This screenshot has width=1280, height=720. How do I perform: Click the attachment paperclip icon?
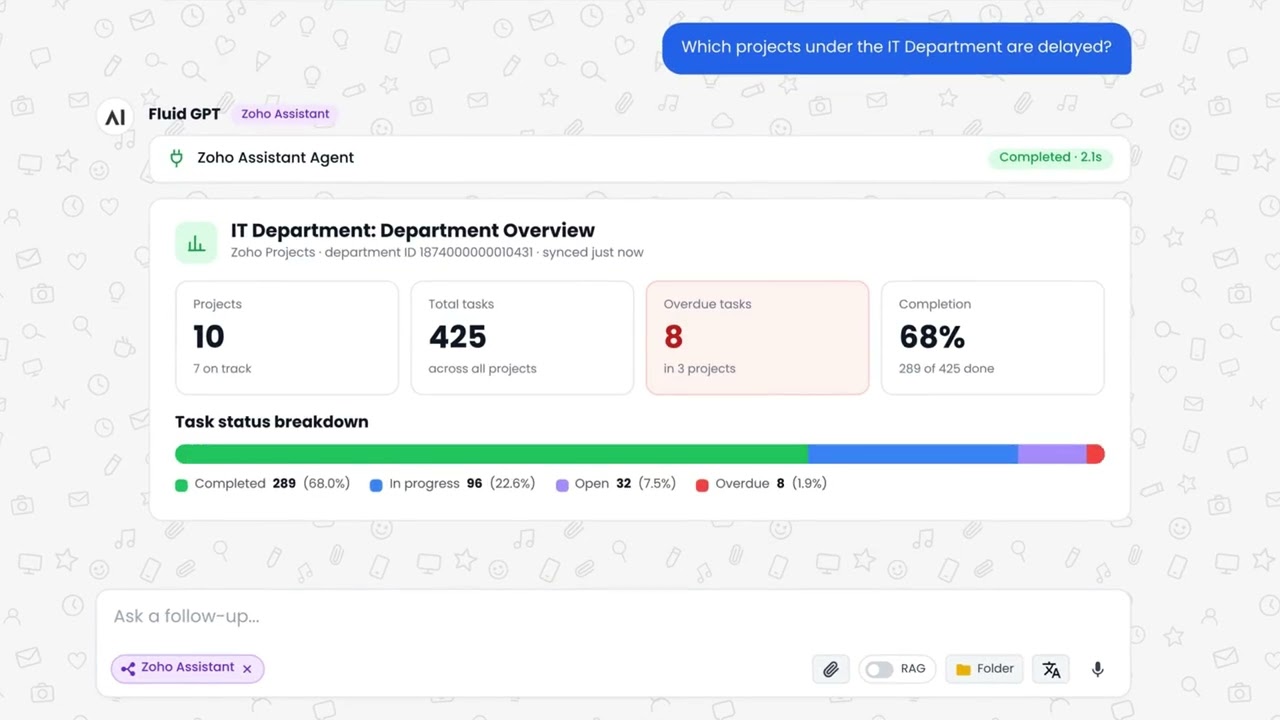[x=830, y=669]
